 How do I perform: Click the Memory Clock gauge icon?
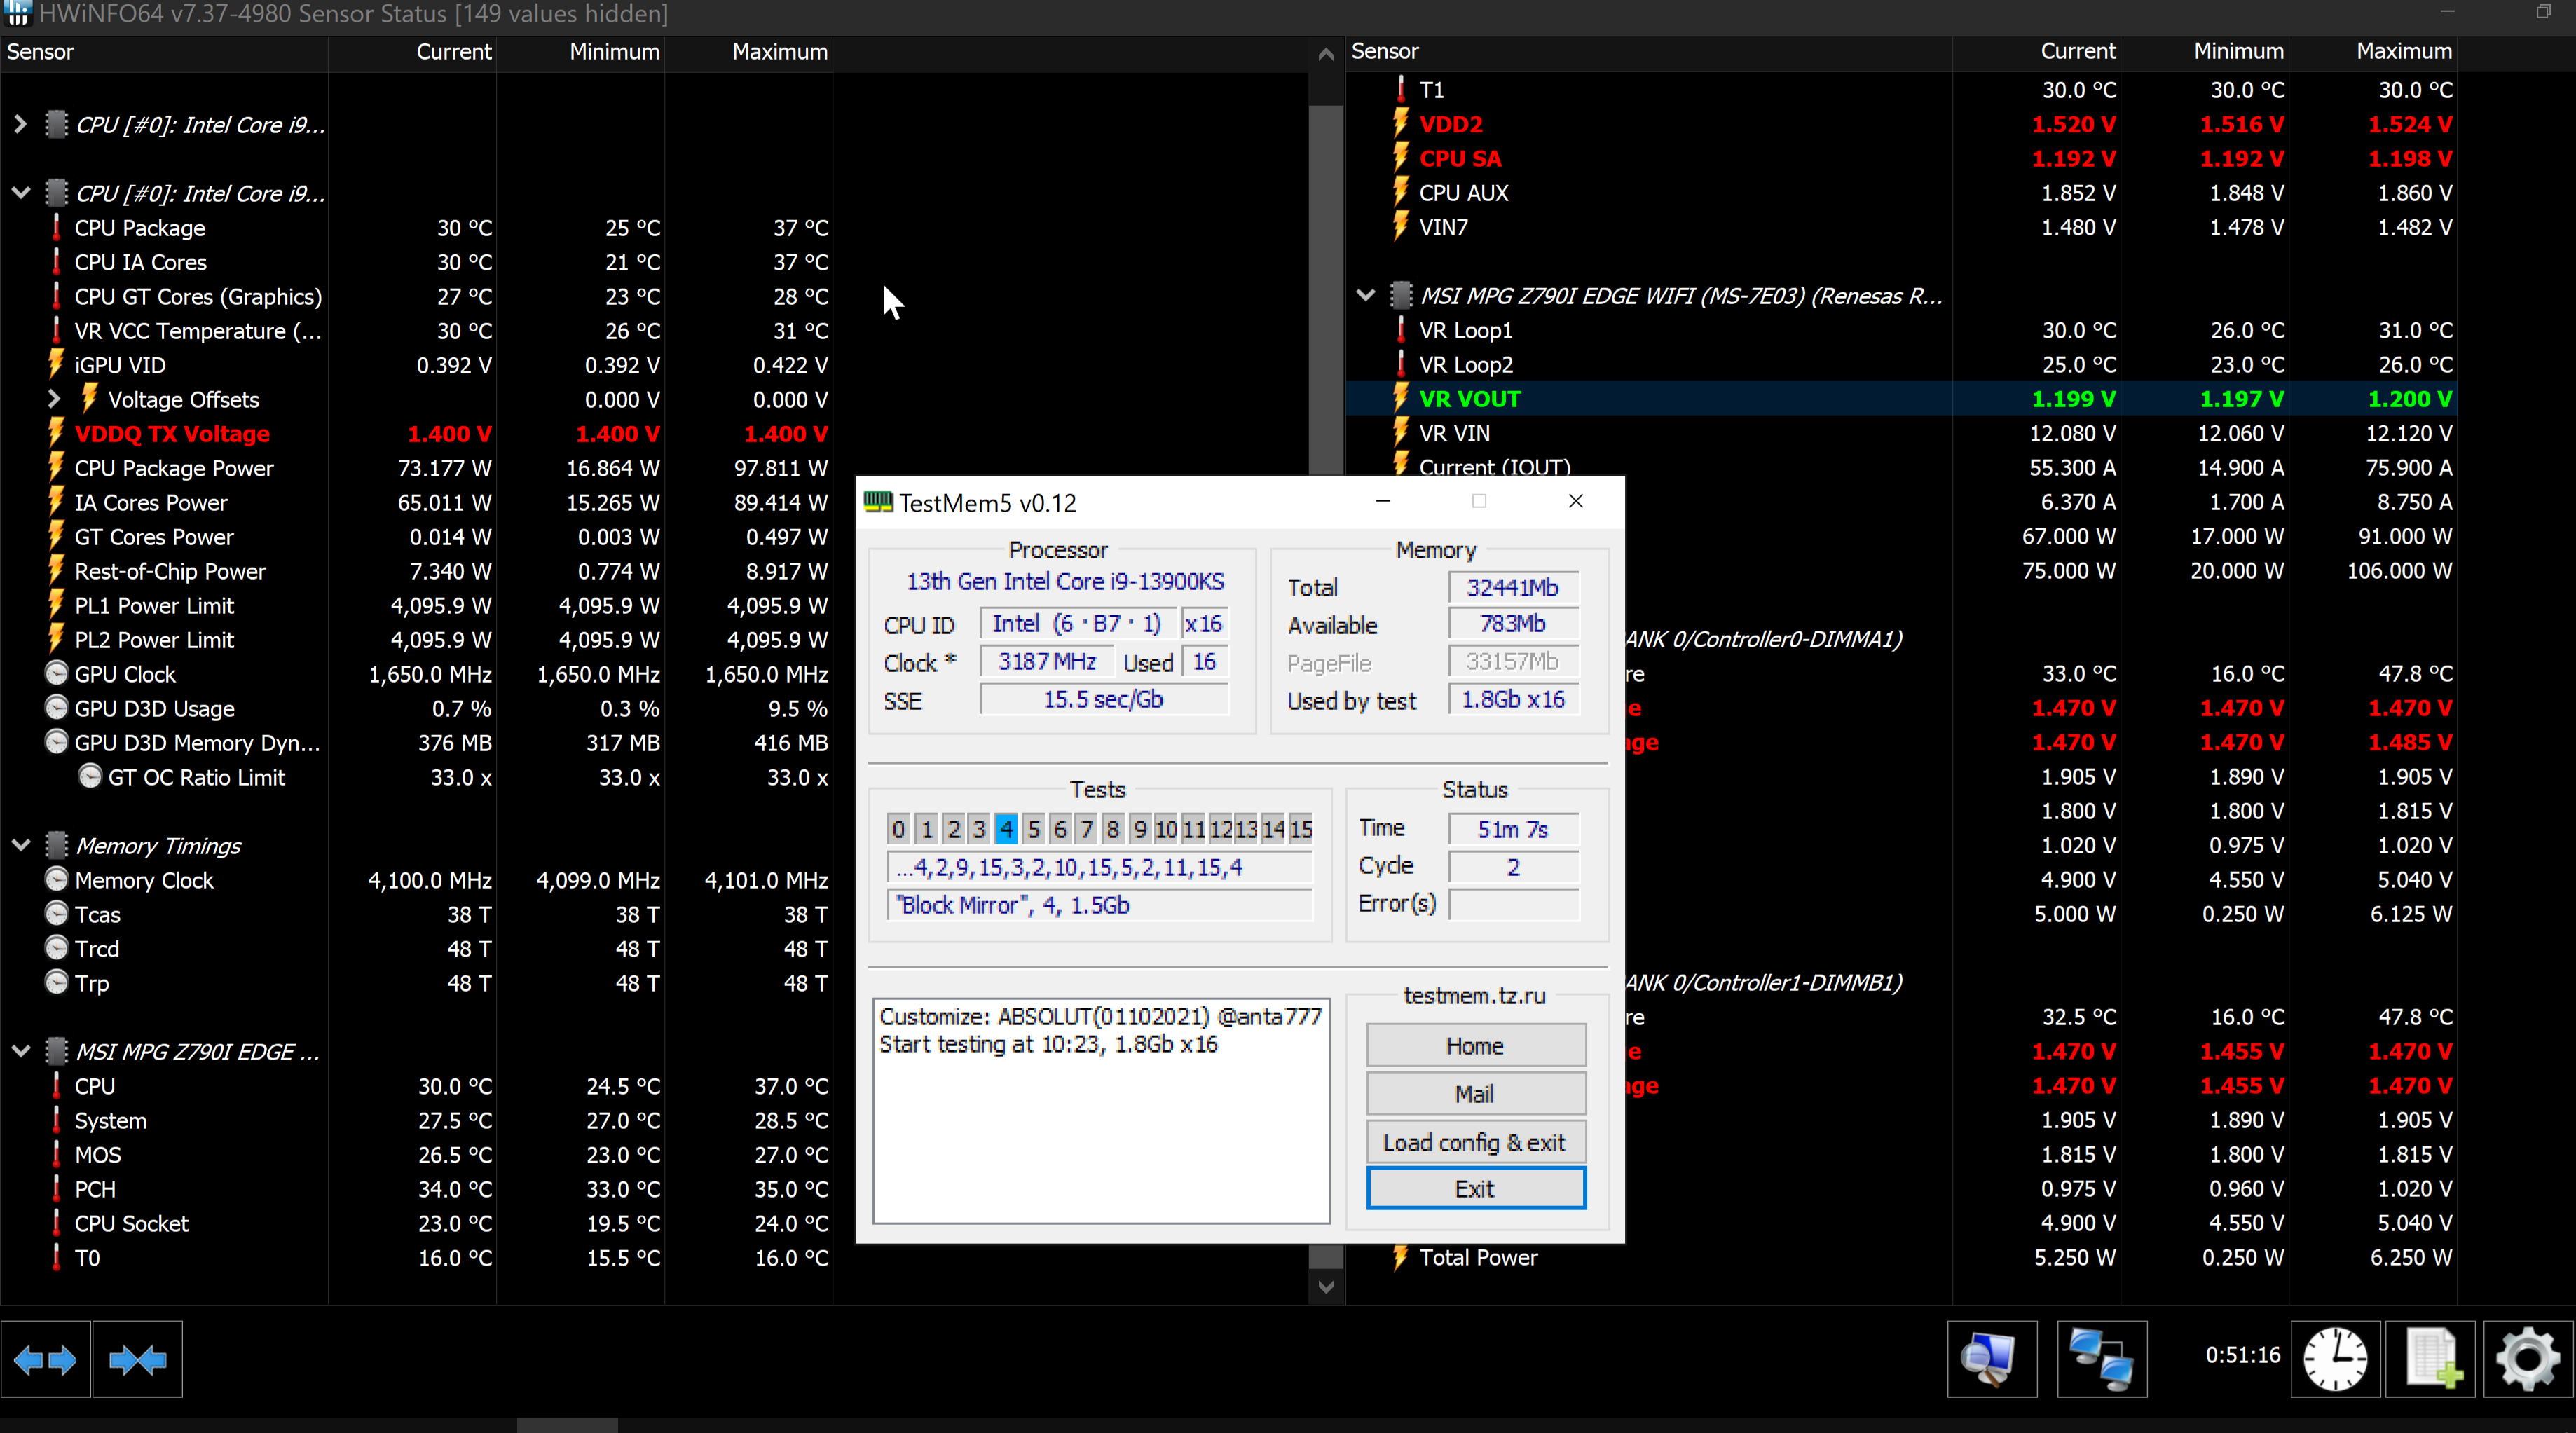(57, 879)
